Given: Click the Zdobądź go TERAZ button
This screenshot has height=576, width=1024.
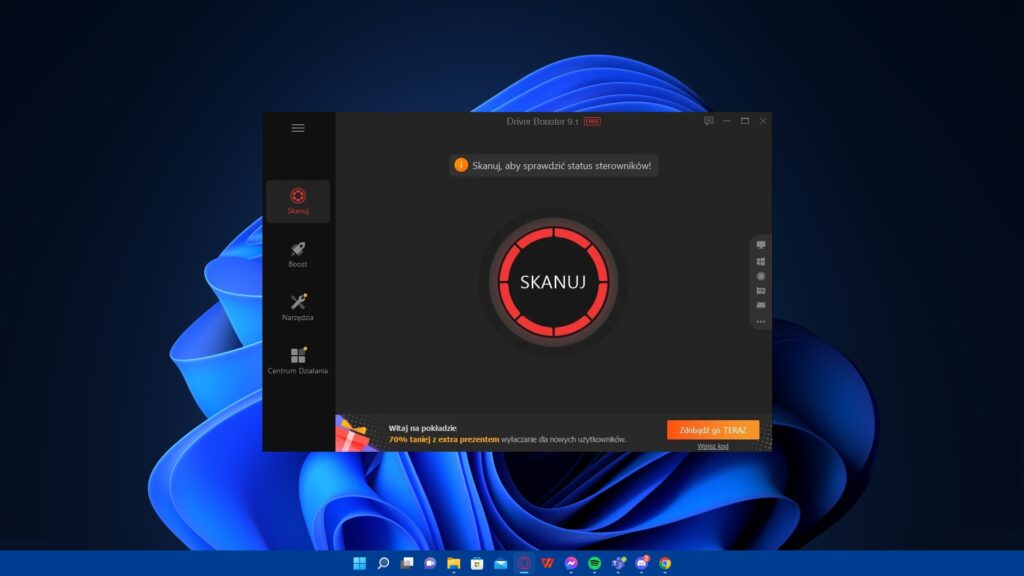Looking at the screenshot, I should (x=712, y=430).
